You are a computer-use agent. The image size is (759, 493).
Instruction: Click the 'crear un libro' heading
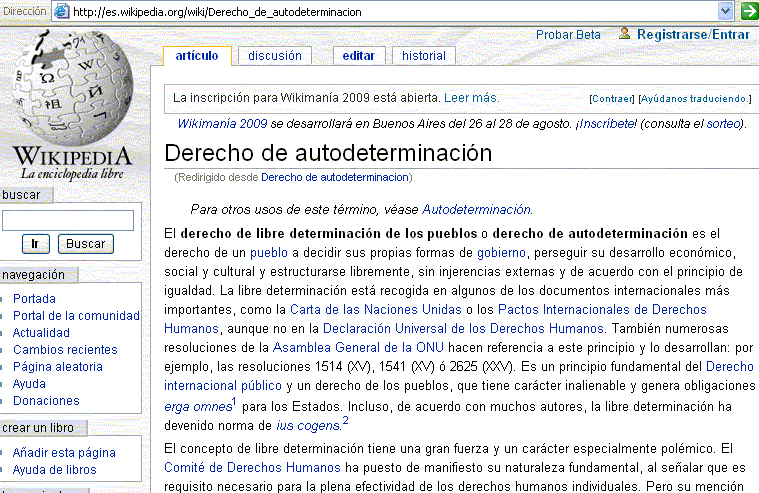coord(38,428)
